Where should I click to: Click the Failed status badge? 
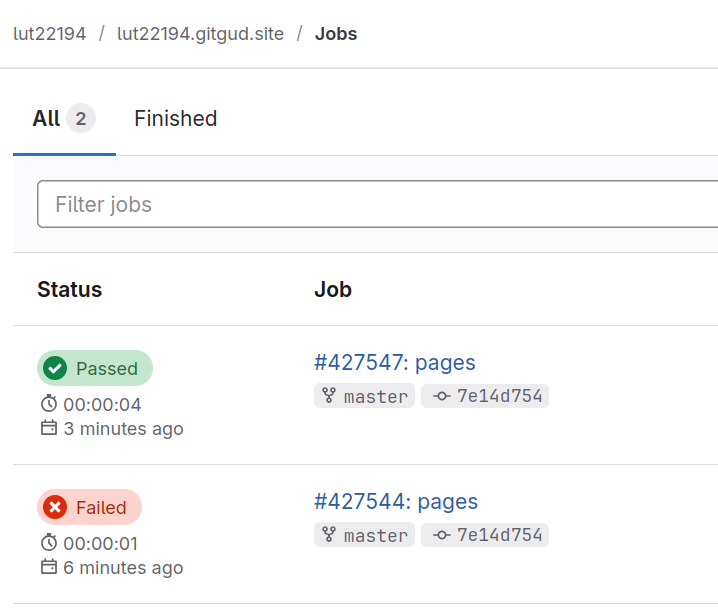pyautogui.click(x=89, y=507)
